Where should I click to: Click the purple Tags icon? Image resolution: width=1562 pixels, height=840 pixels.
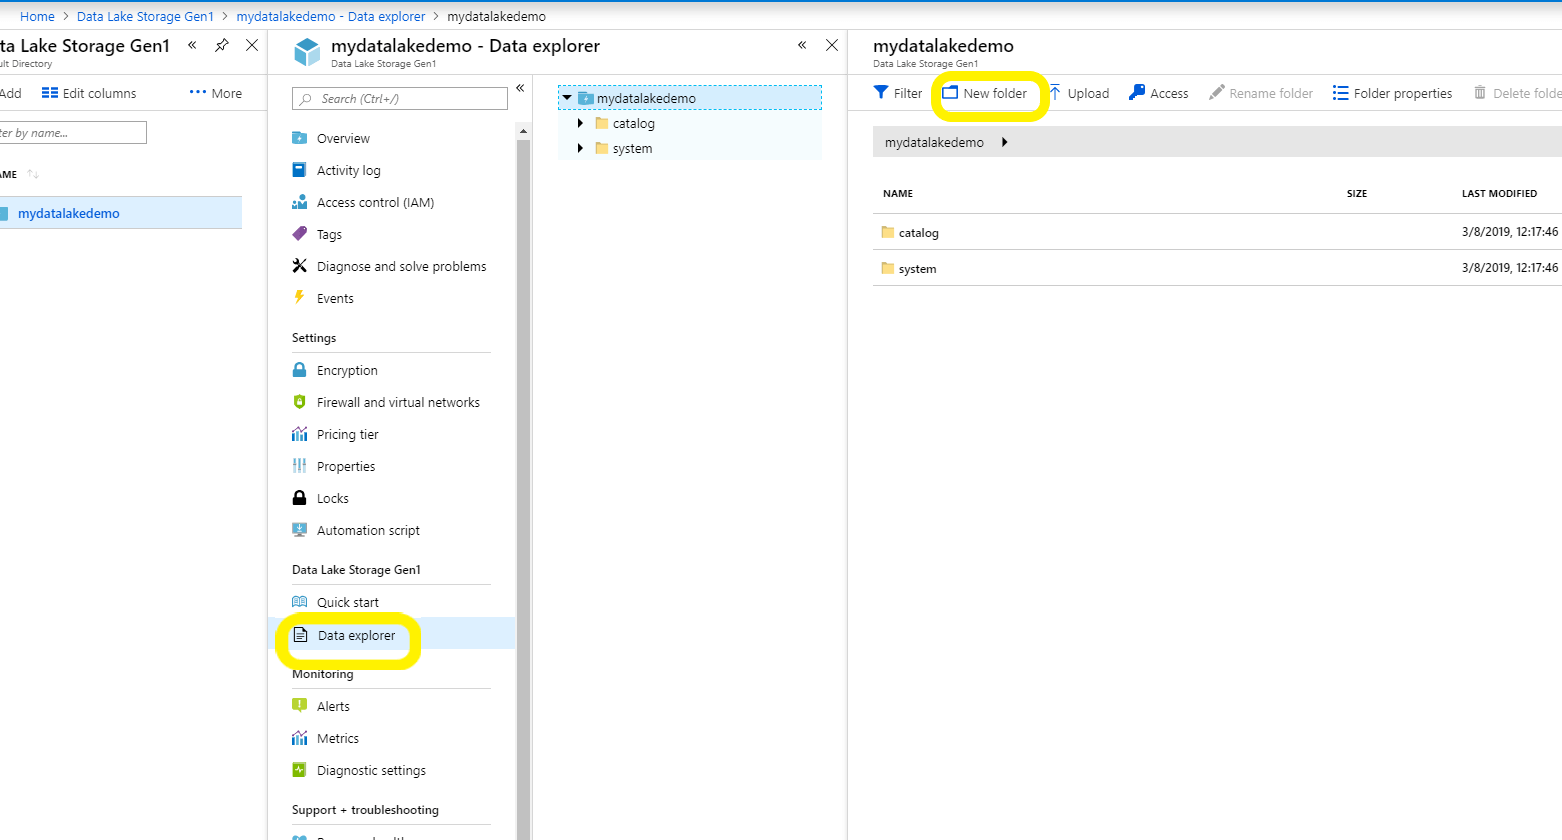(299, 234)
